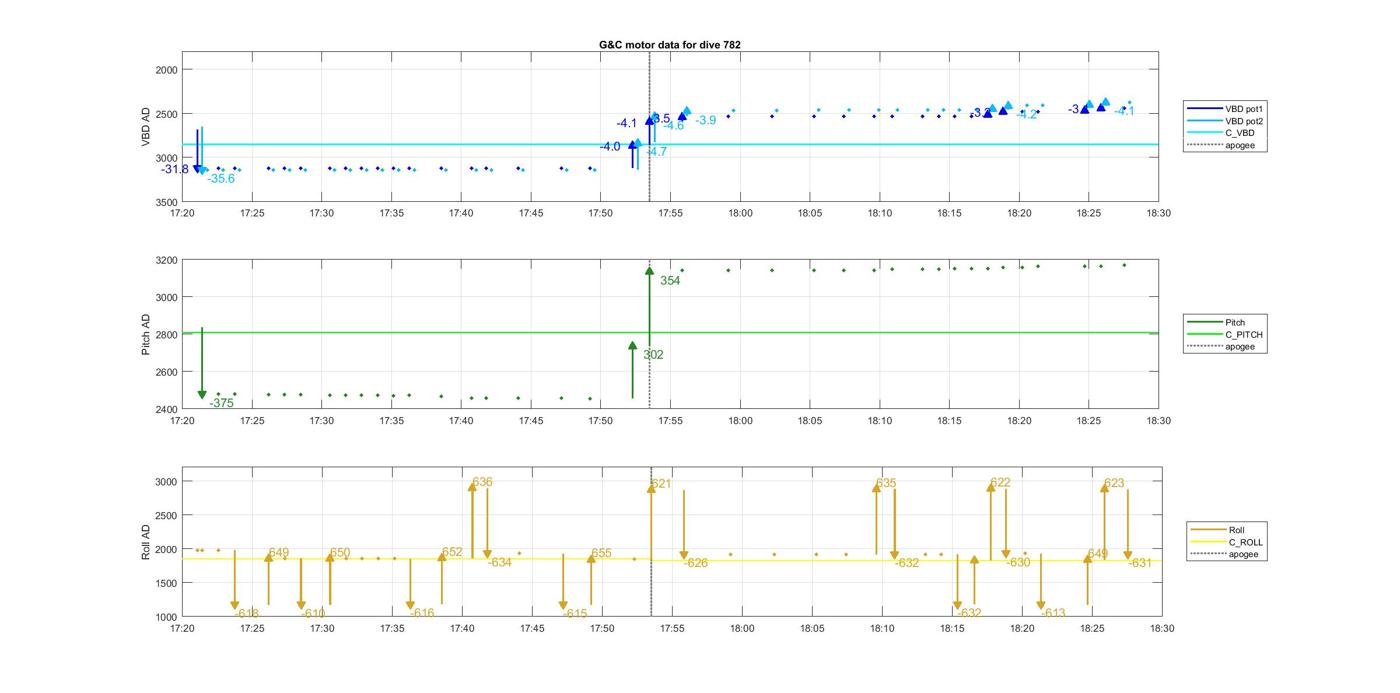
Task: Click the '652' roll move label
Action: point(452,553)
